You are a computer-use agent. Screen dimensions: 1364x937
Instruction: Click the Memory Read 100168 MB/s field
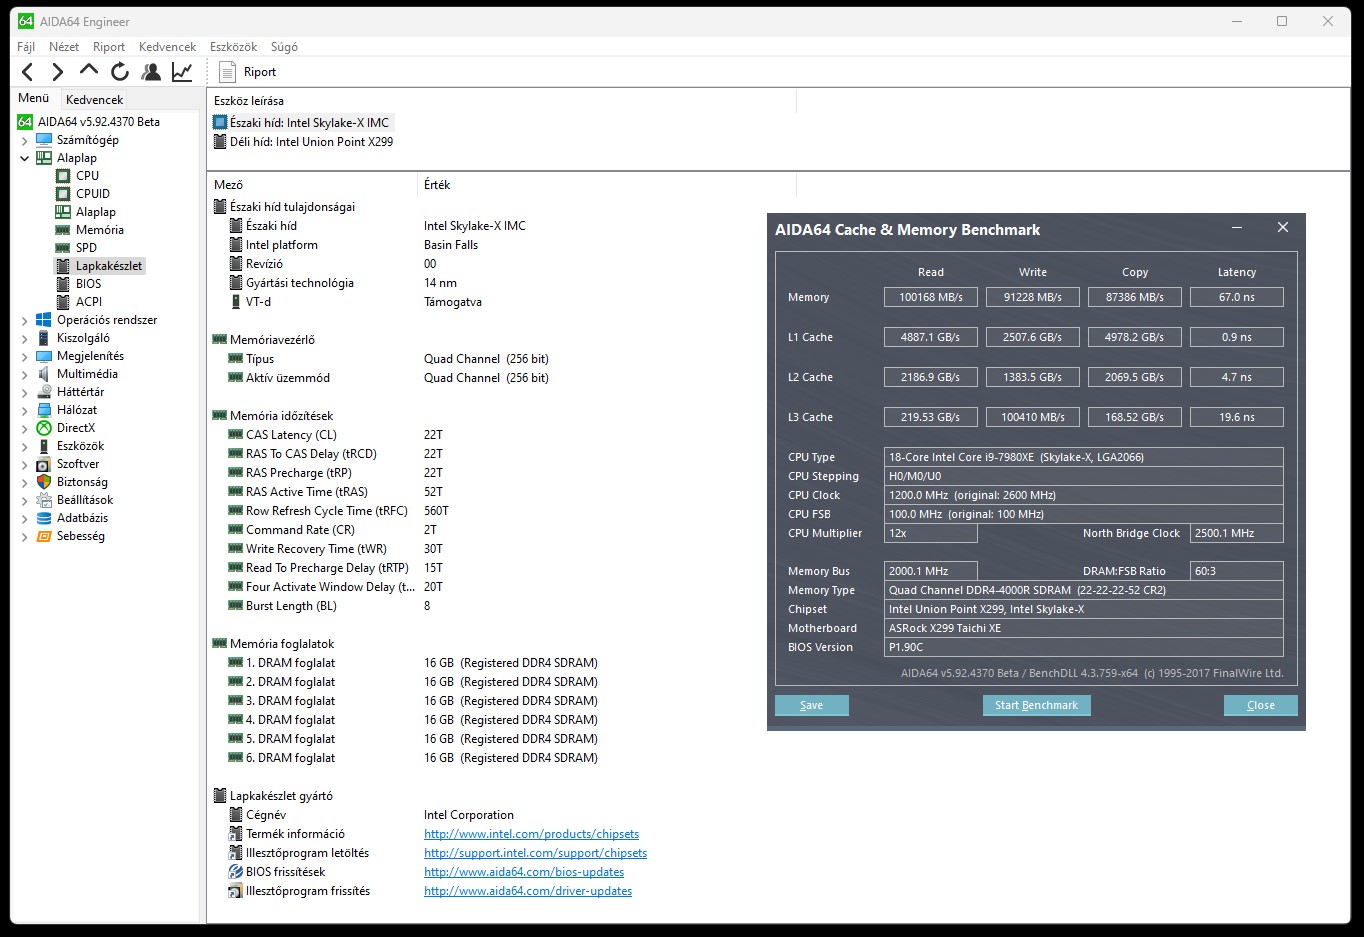[930, 297]
